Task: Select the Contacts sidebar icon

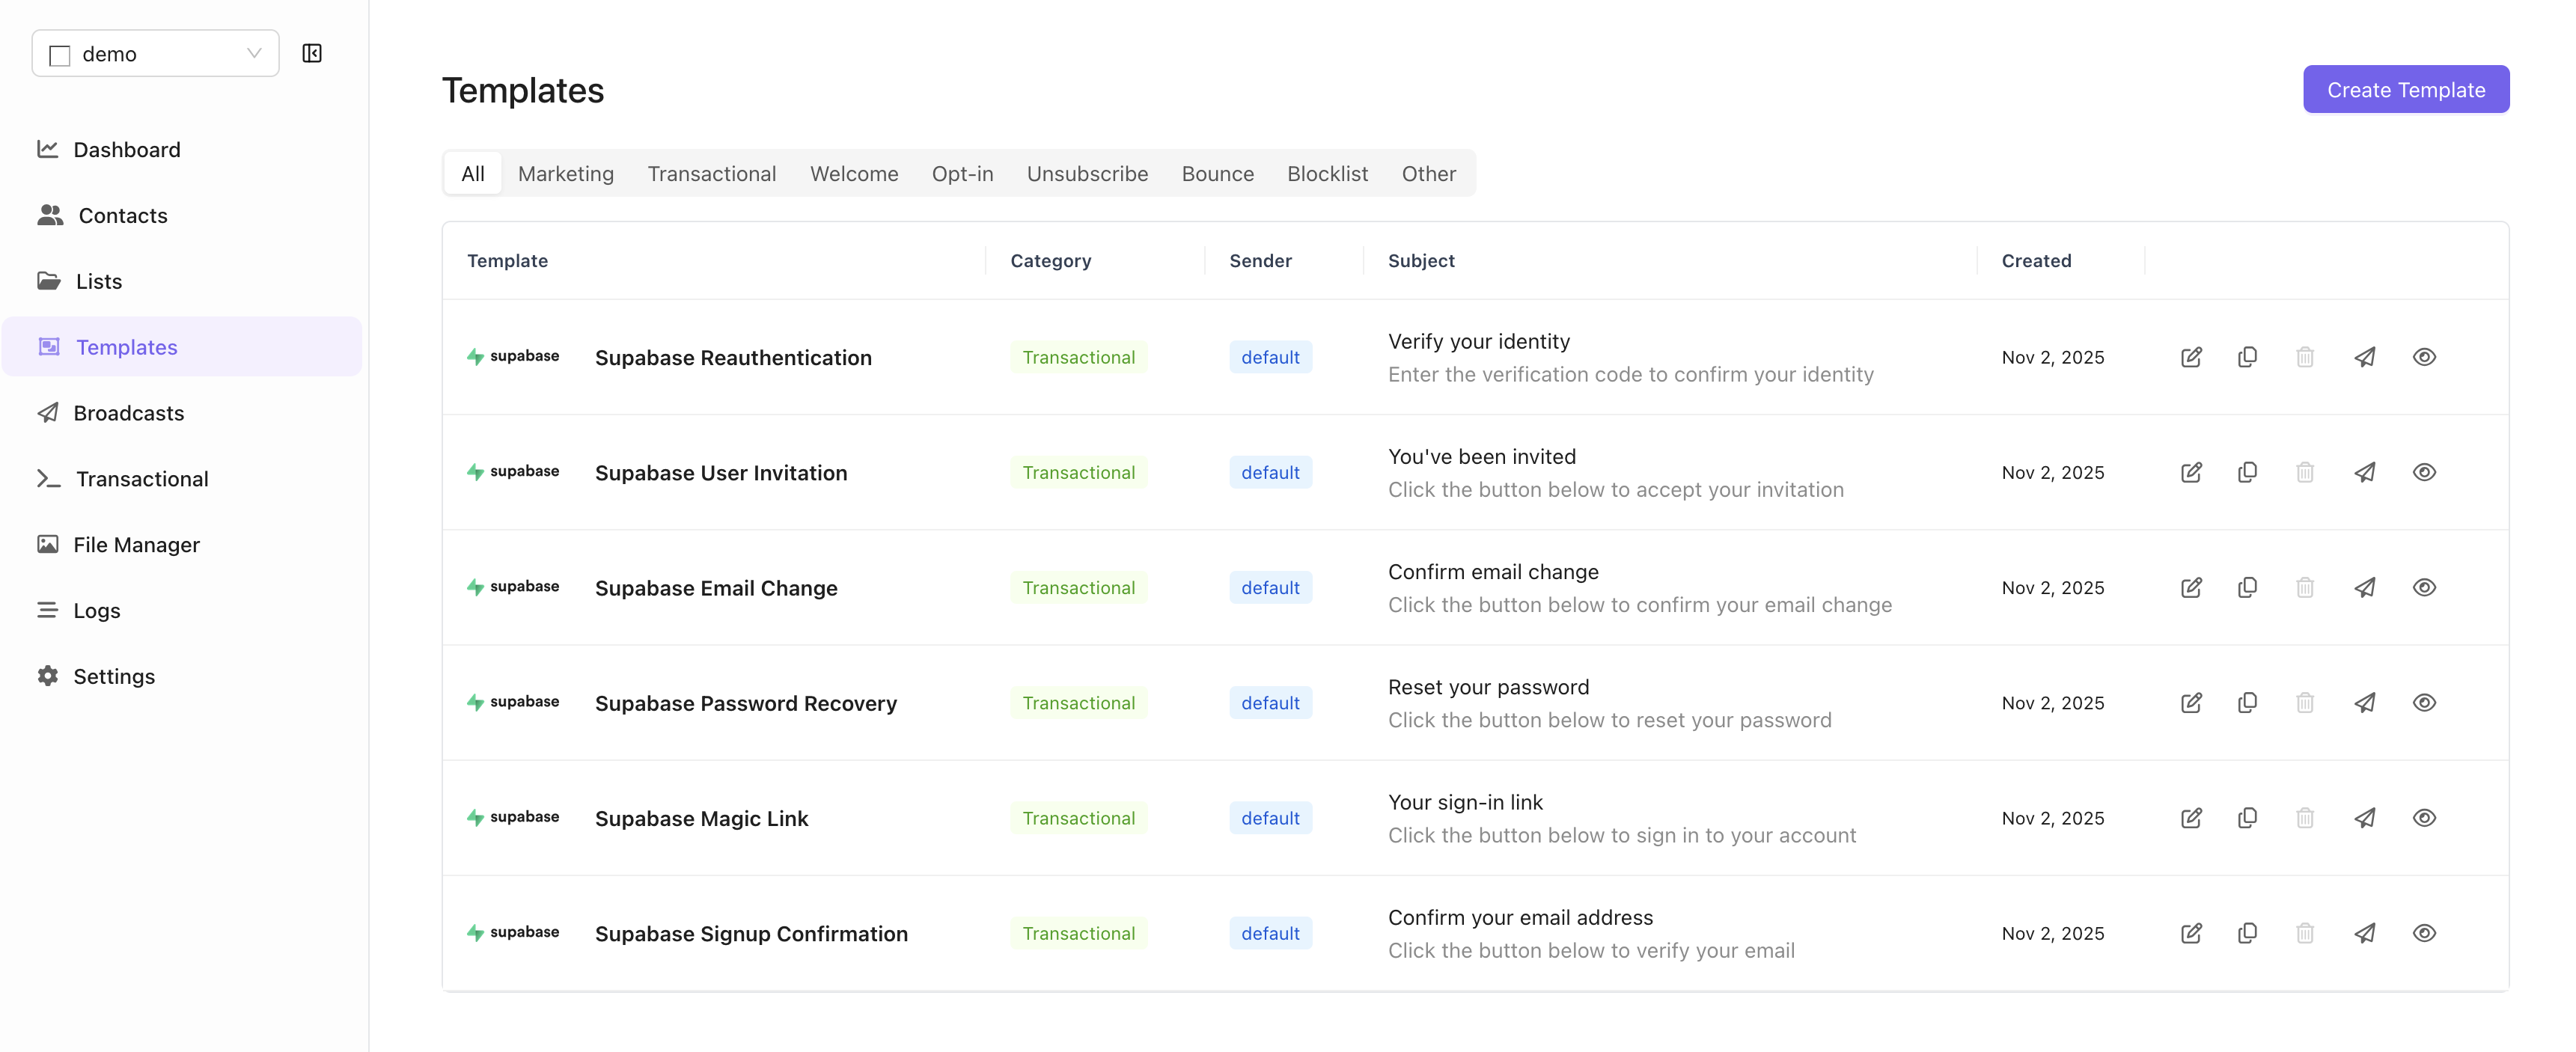Action: tap(50, 215)
